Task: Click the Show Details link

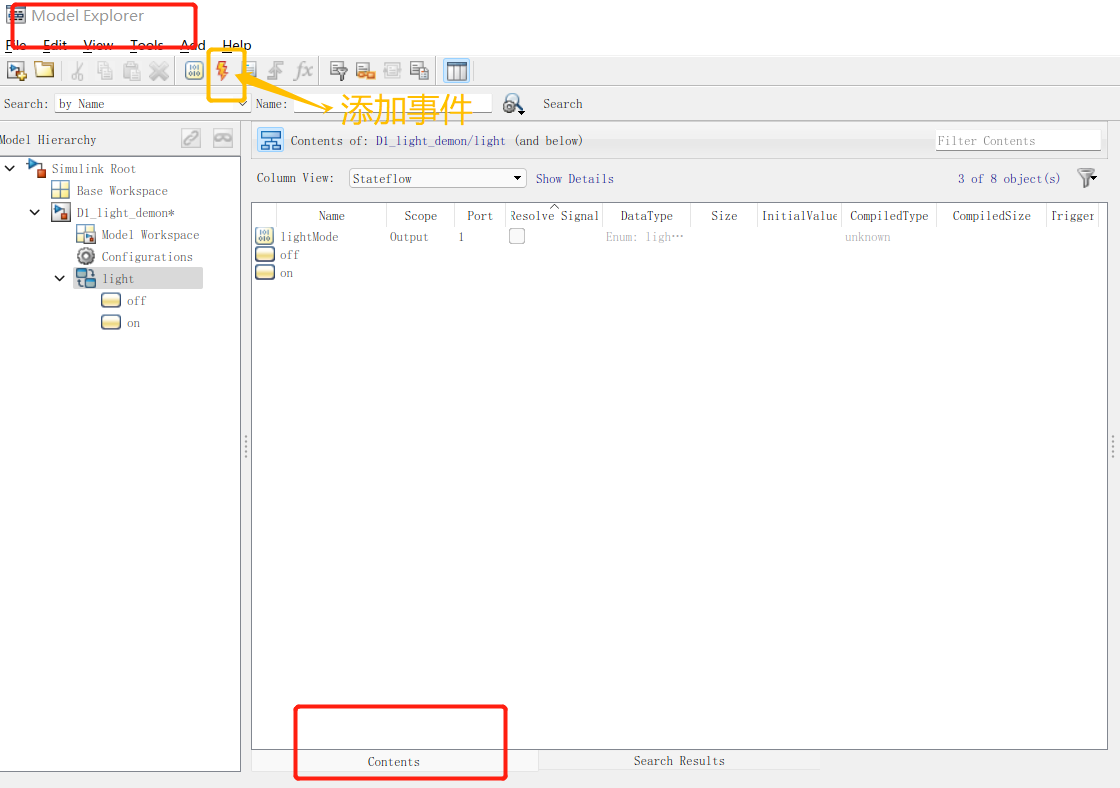Action: click(575, 178)
